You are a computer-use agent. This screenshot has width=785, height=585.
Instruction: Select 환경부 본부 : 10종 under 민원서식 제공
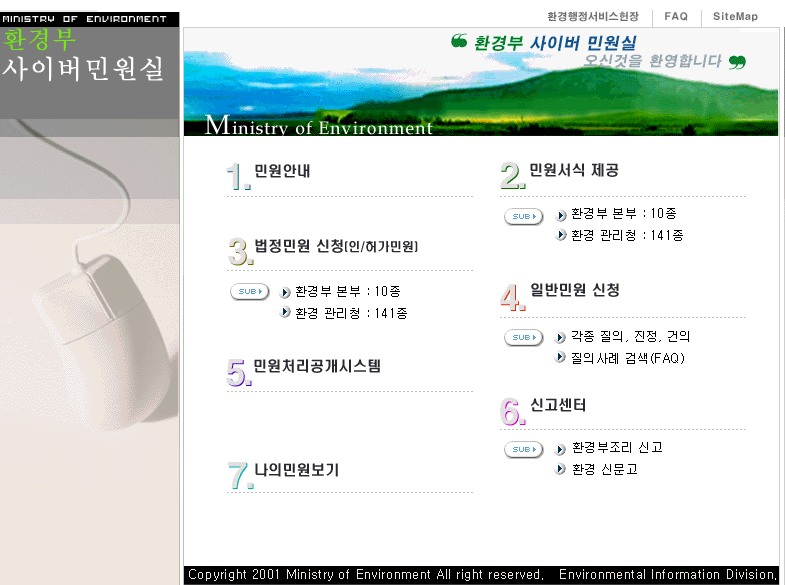tap(624, 214)
